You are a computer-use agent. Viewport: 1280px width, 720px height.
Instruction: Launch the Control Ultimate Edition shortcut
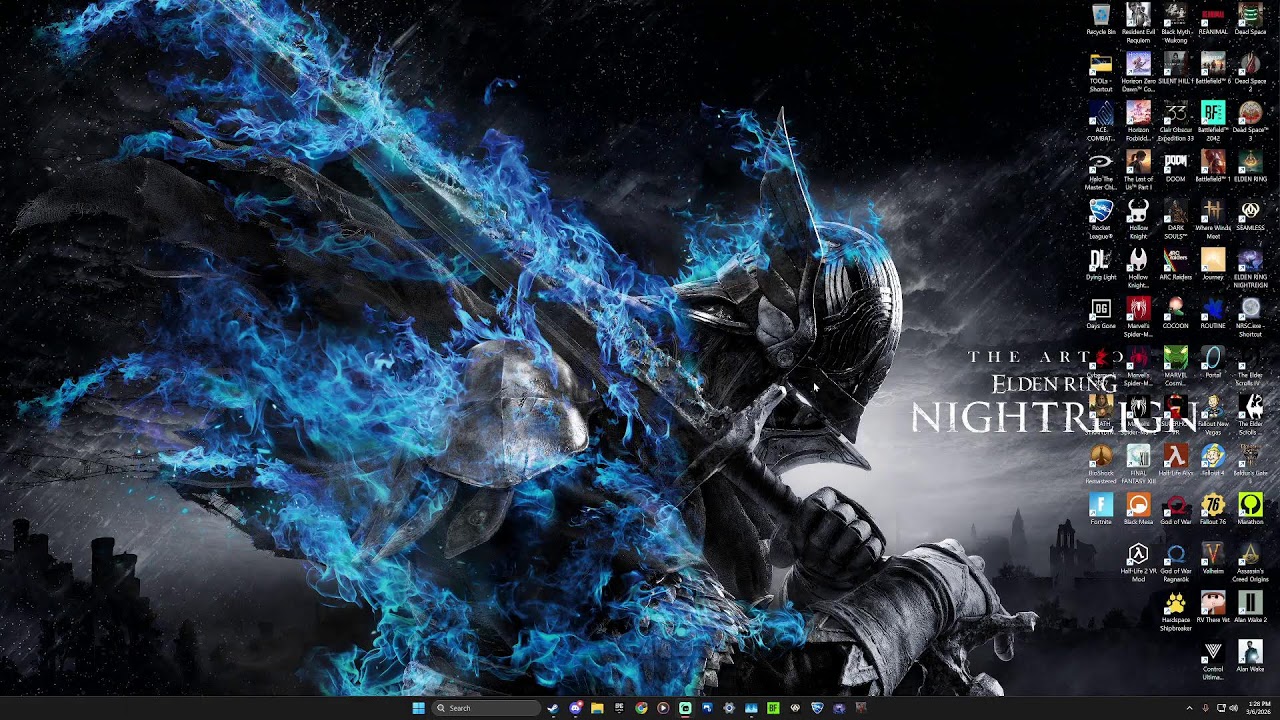coord(1213,660)
